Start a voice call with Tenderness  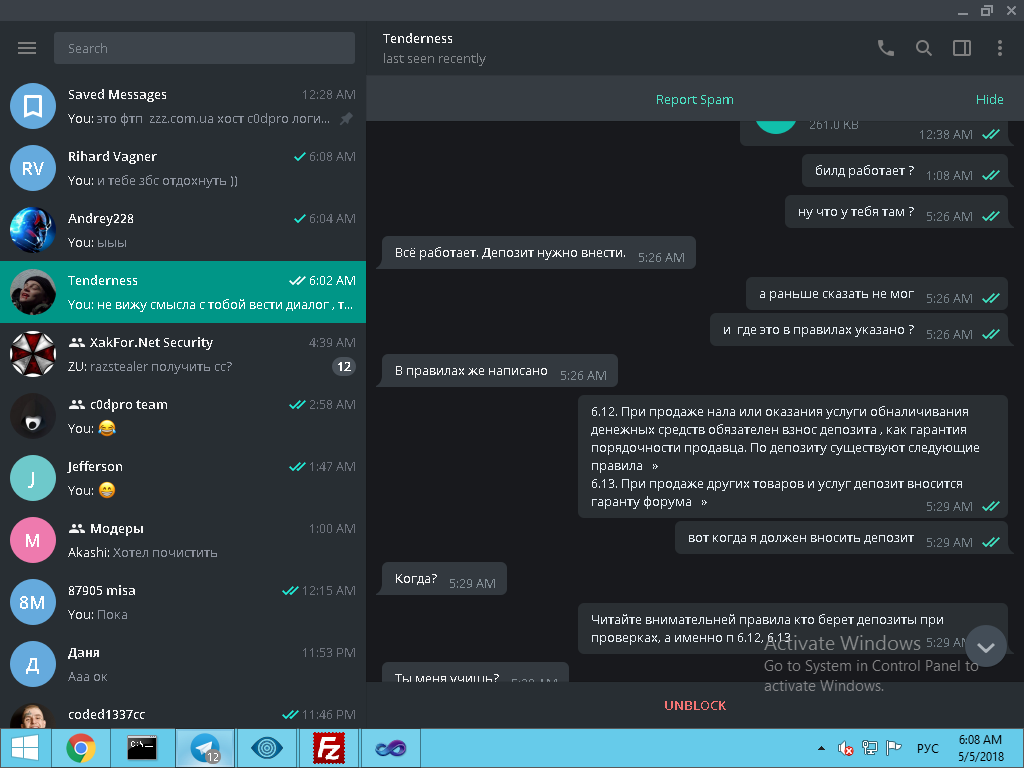point(885,48)
